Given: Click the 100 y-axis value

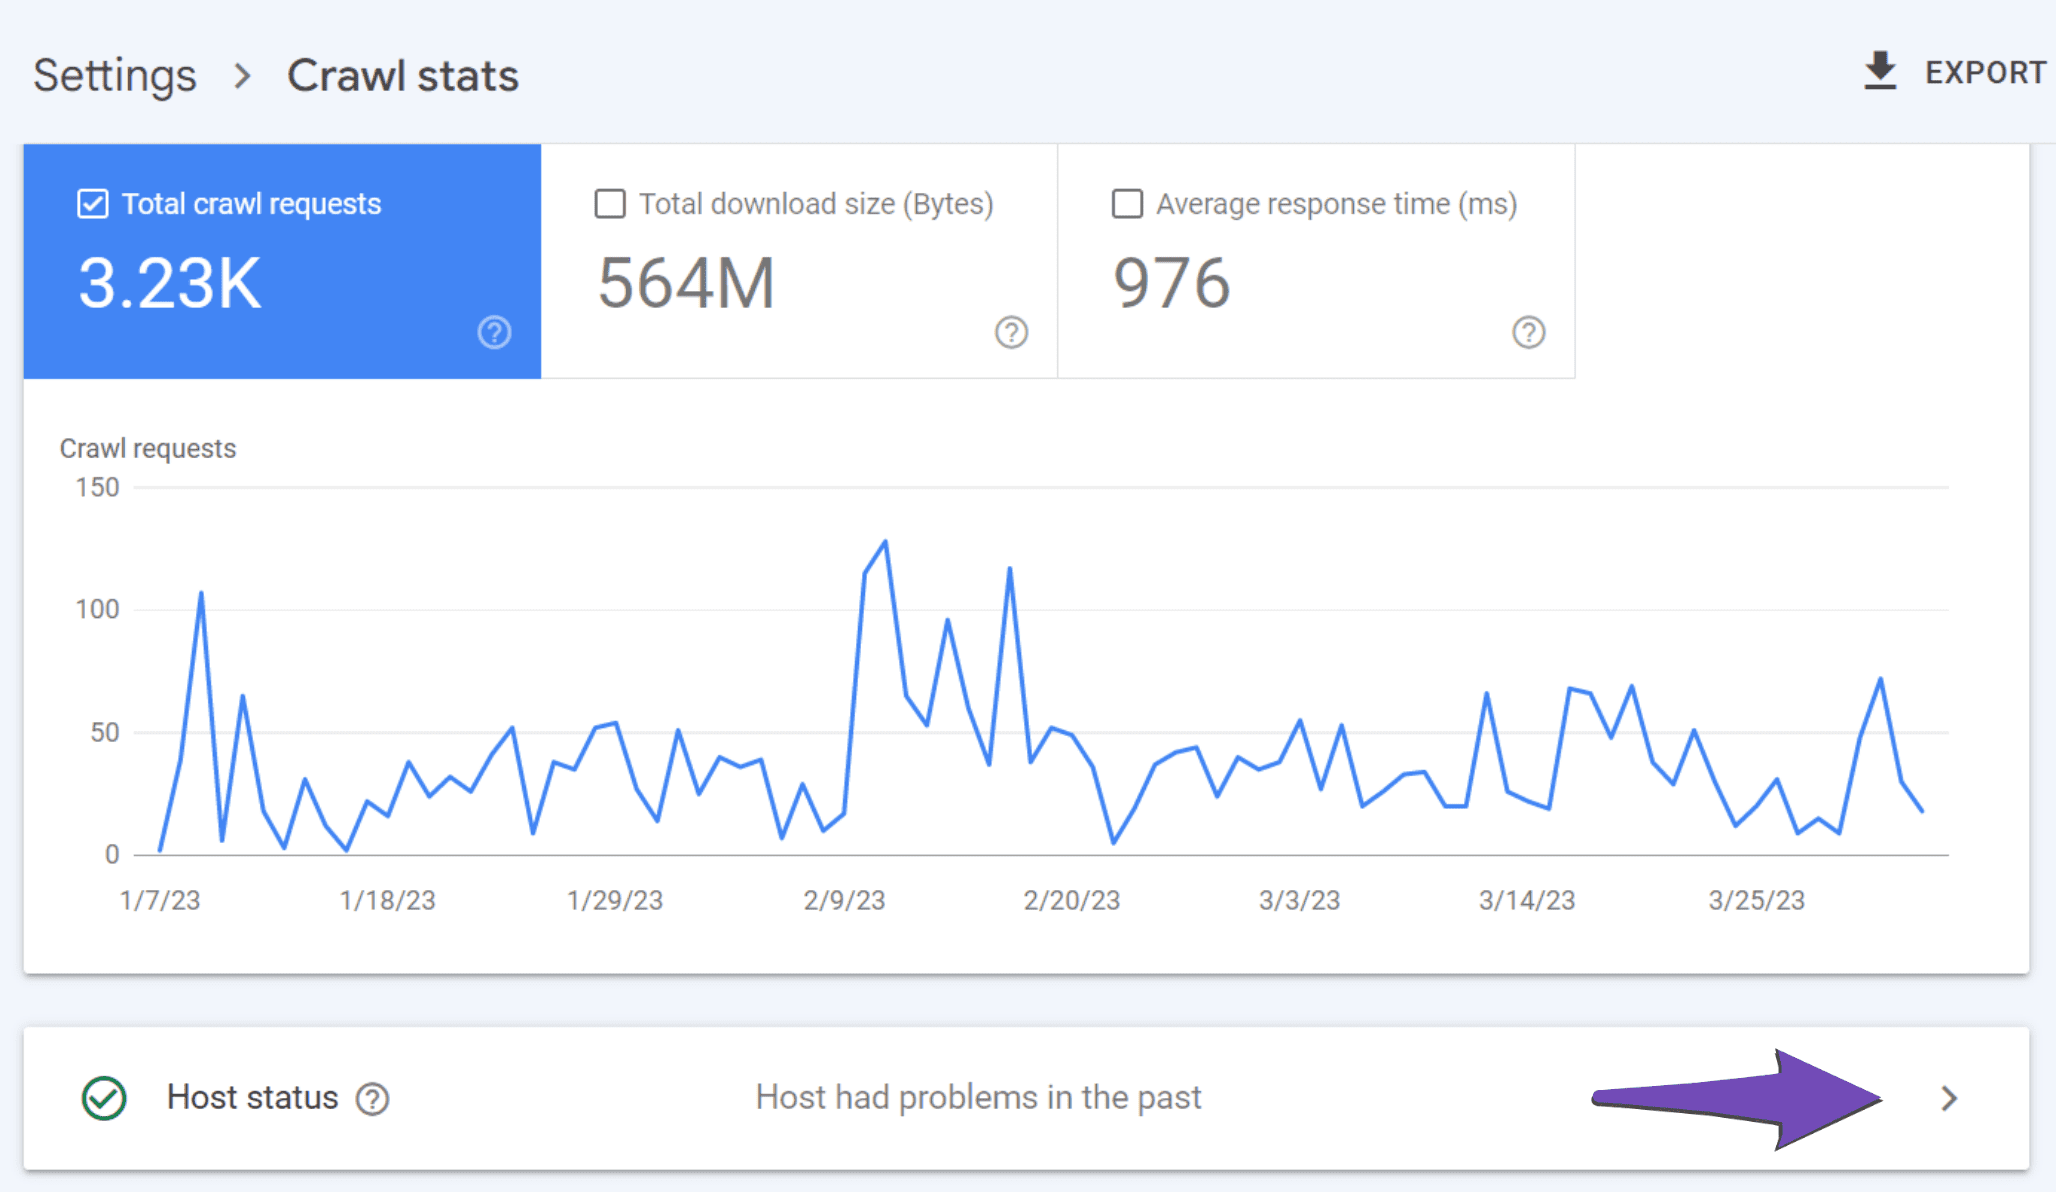Looking at the screenshot, I should [97, 609].
